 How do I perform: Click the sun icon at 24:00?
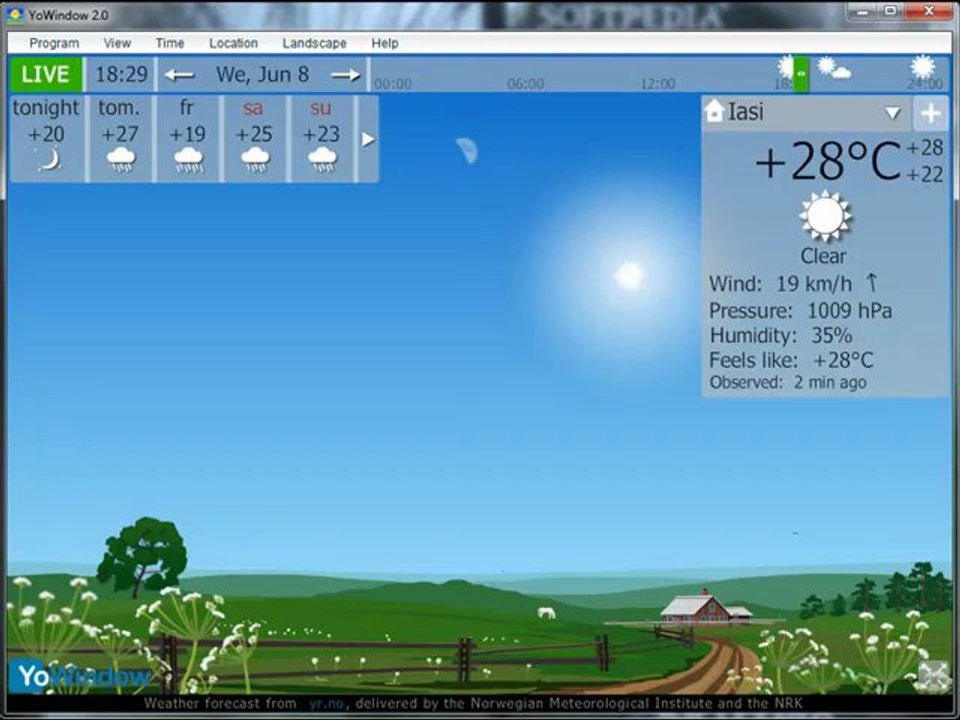tap(923, 67)
